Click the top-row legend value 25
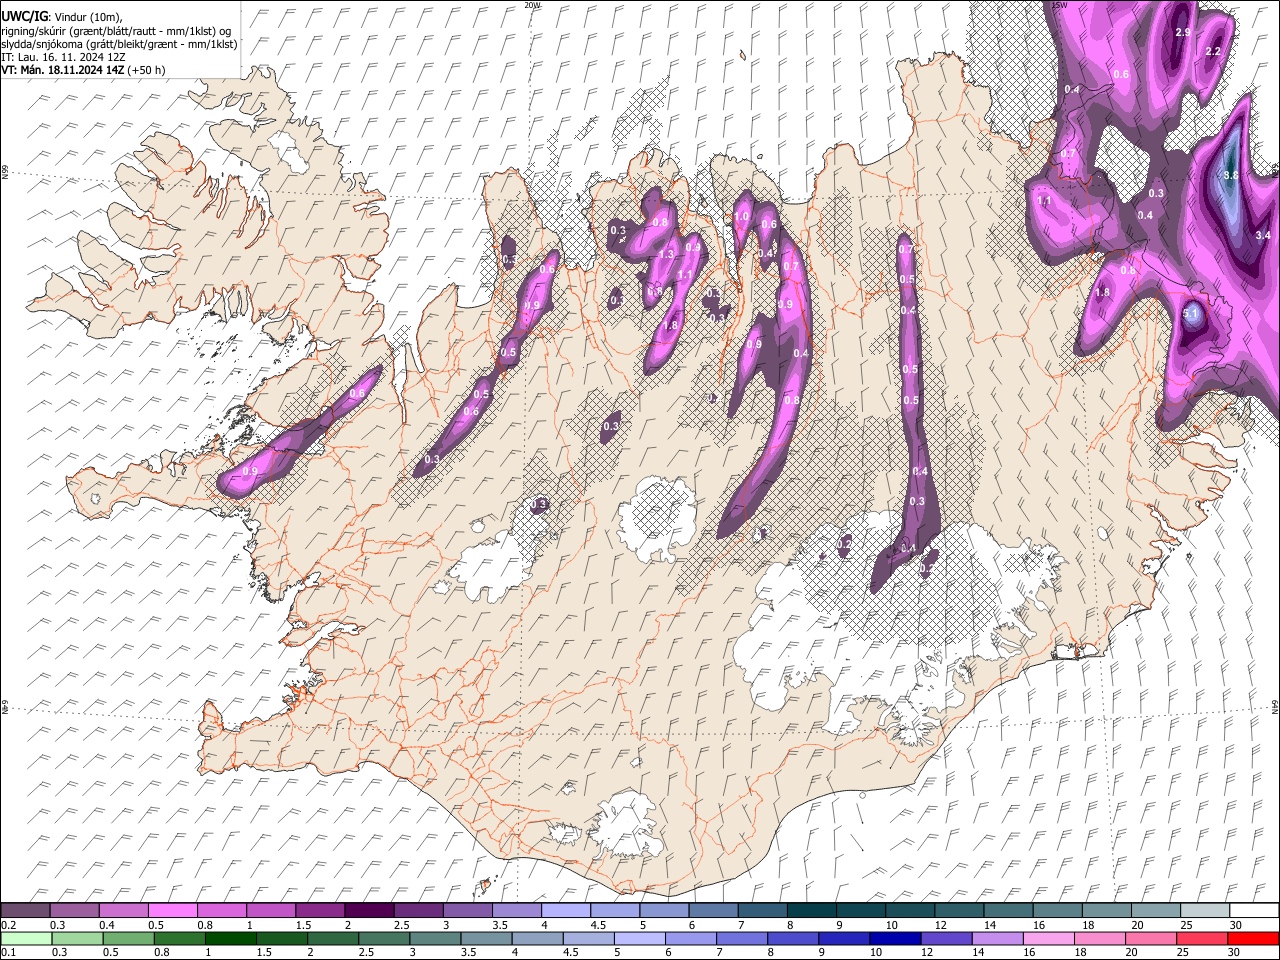 point(1187,925)
